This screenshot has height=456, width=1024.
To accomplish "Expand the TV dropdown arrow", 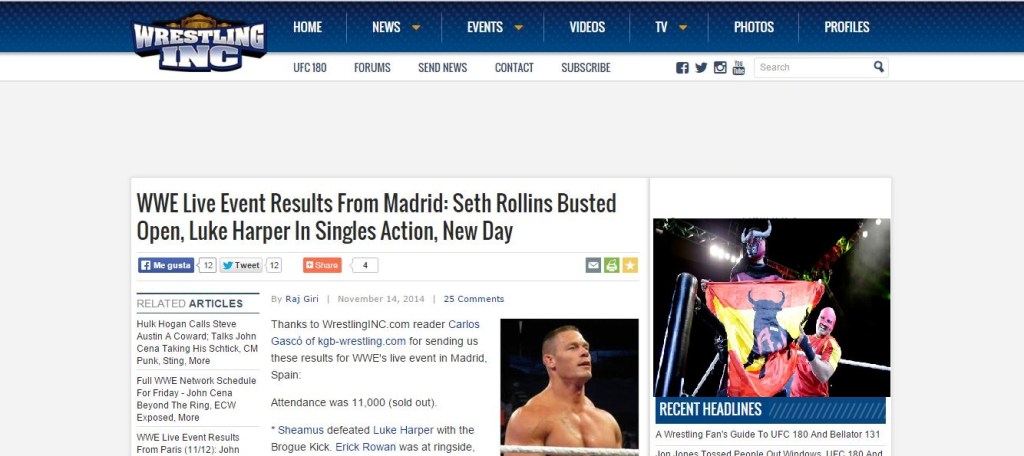I will (683, 27).
